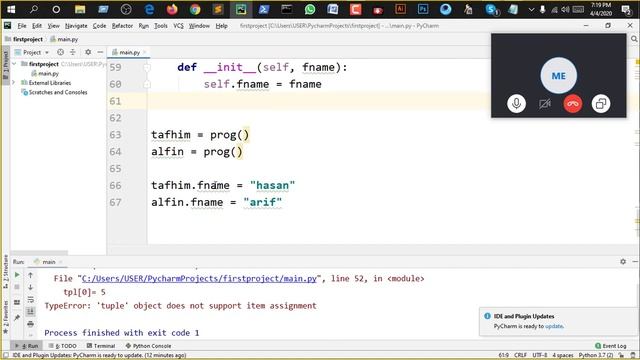
Task: Change the 4 spaces indent setting
Action: point(563,356)
